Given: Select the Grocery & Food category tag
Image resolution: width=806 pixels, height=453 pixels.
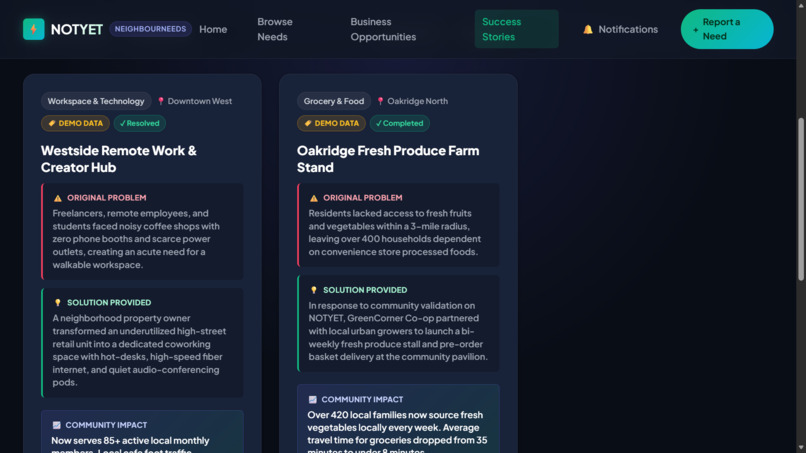Looking at the screenshot, I should click(x=334, y=101).
